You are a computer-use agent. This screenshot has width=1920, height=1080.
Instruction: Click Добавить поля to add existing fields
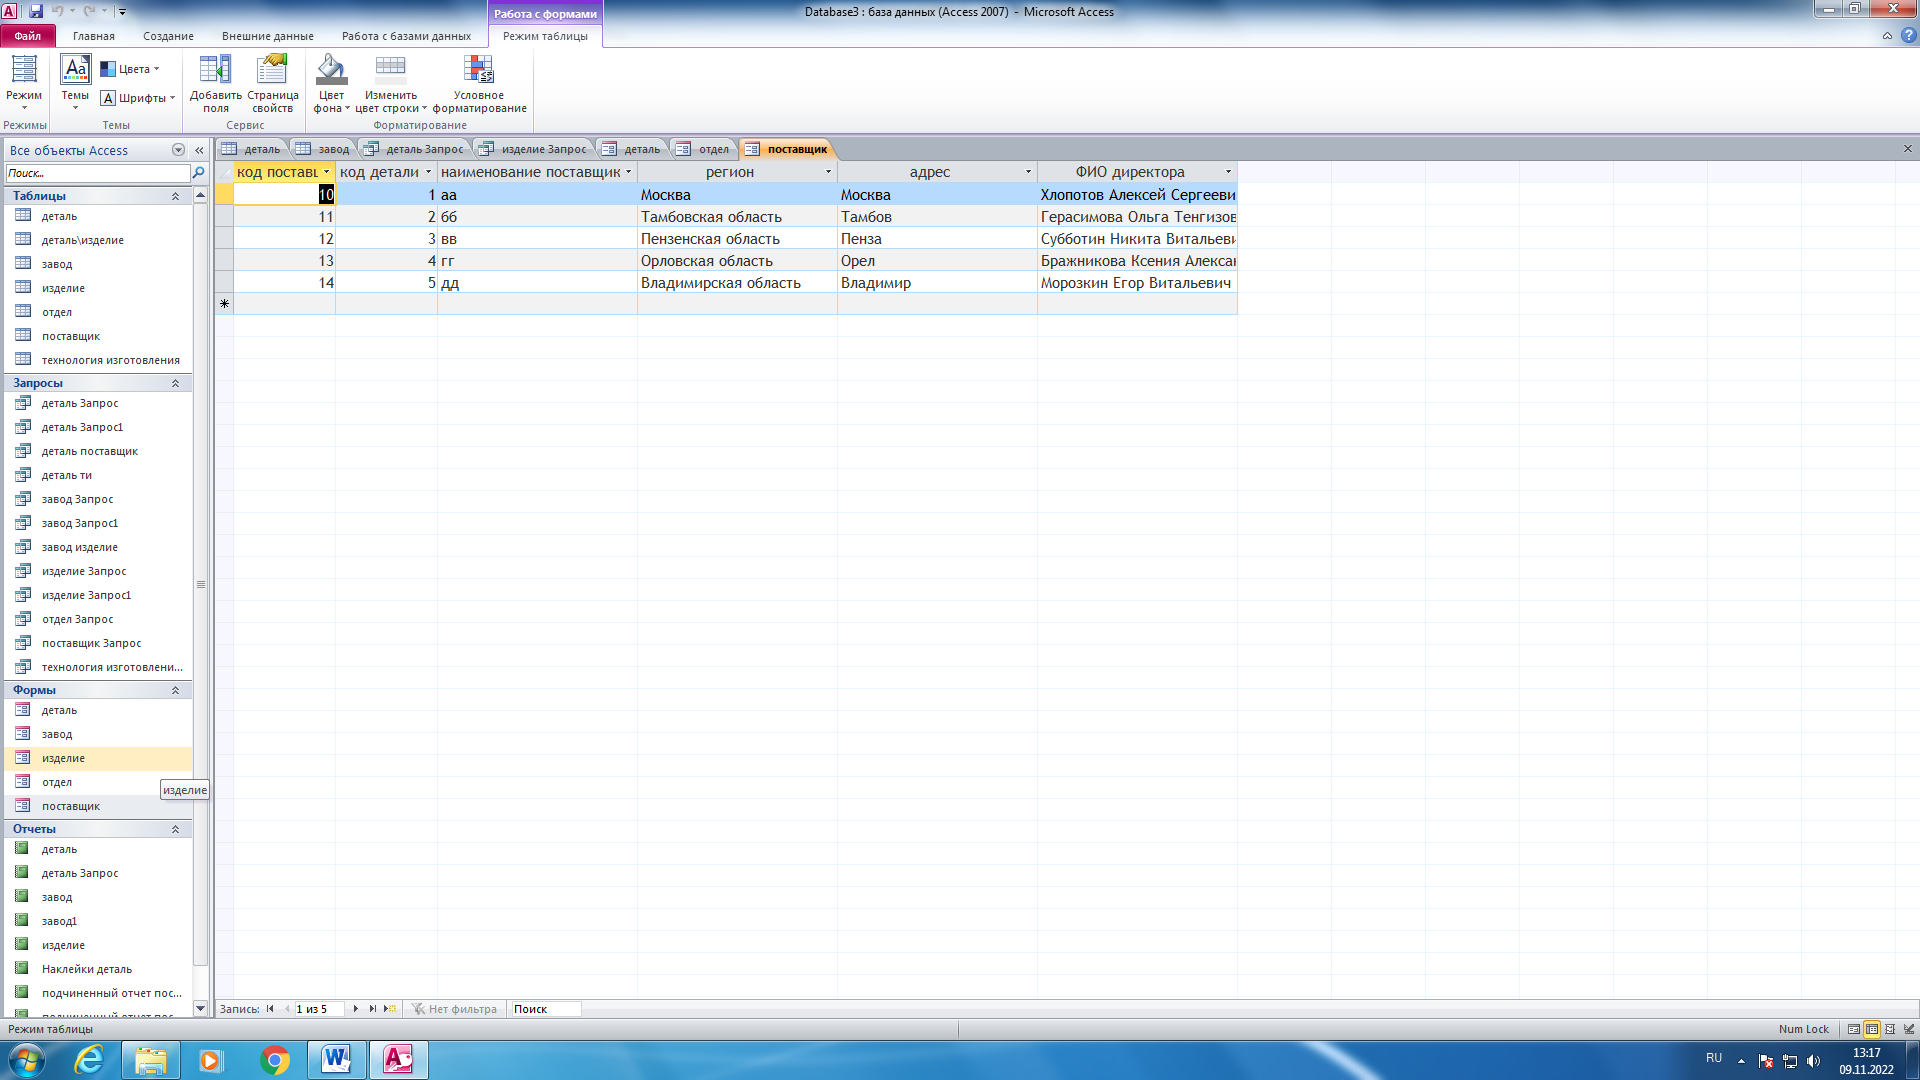(216, 84)
